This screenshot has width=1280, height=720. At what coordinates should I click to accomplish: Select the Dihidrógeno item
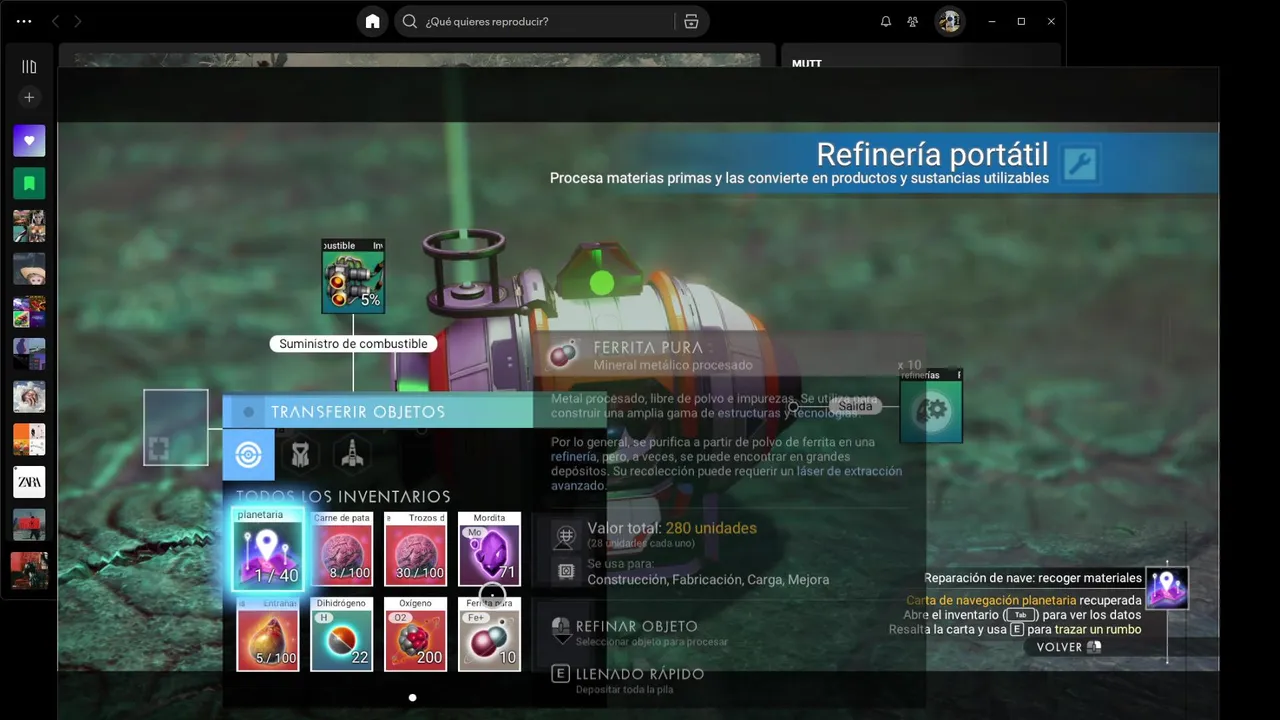point(342,634)
